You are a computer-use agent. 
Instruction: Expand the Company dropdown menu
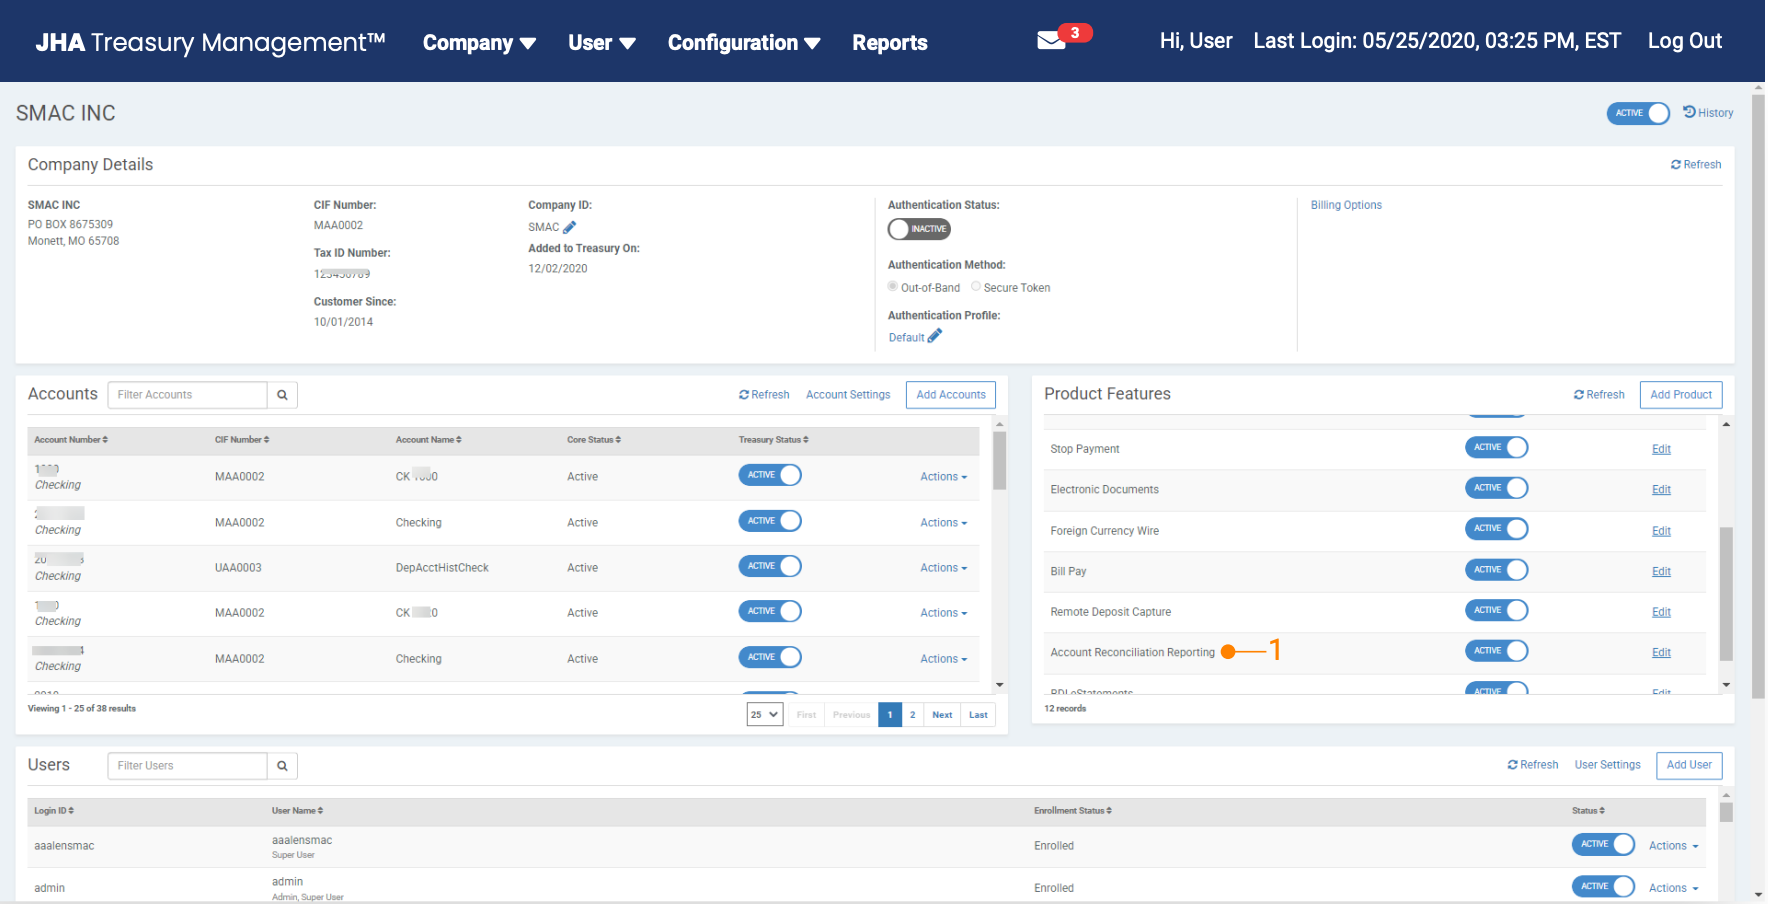(479, 42)
